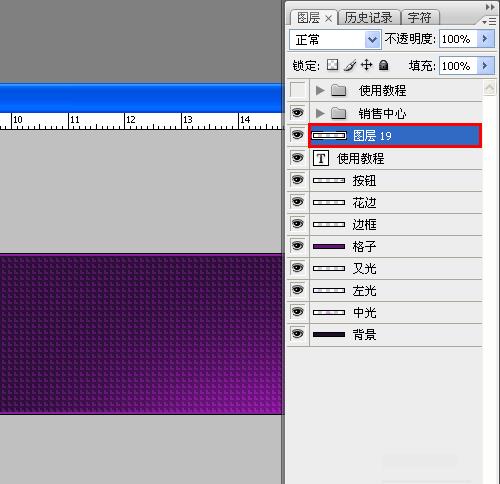Collapse the panel with double-arrow icon
The image size is (500, 484).
pos(490,7)
